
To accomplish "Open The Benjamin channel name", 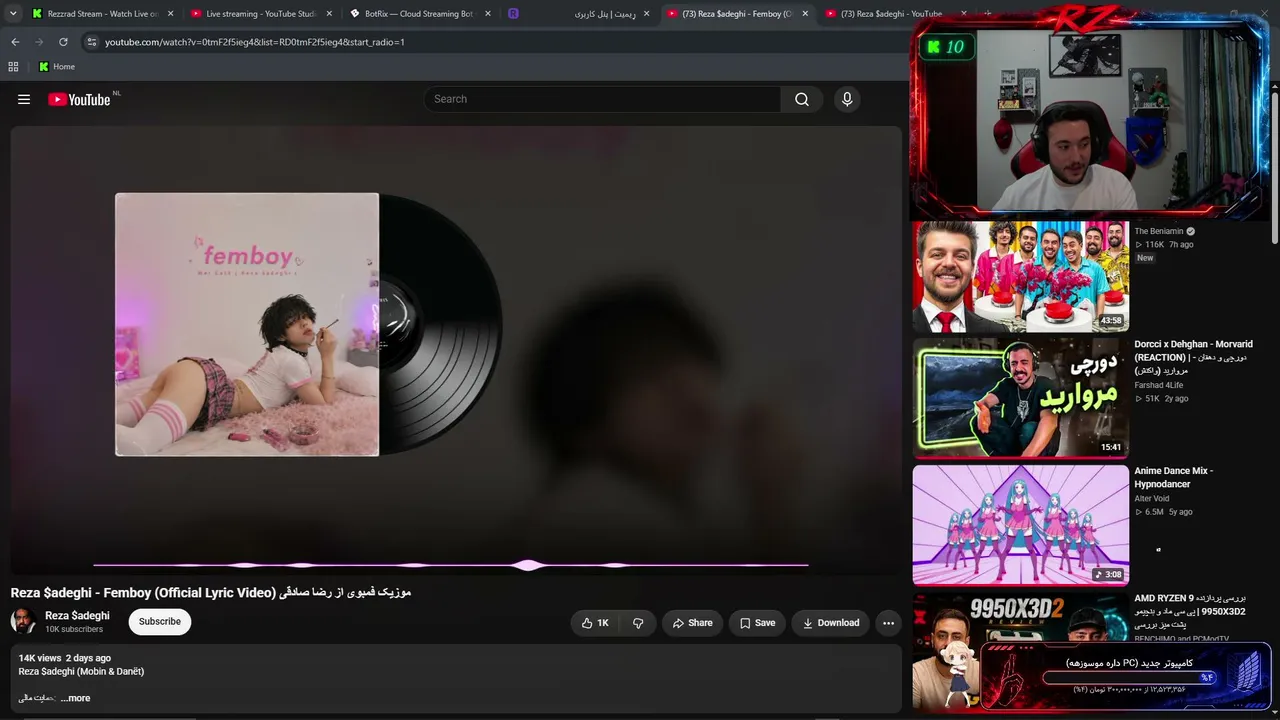I will (x=1158, y=231).
